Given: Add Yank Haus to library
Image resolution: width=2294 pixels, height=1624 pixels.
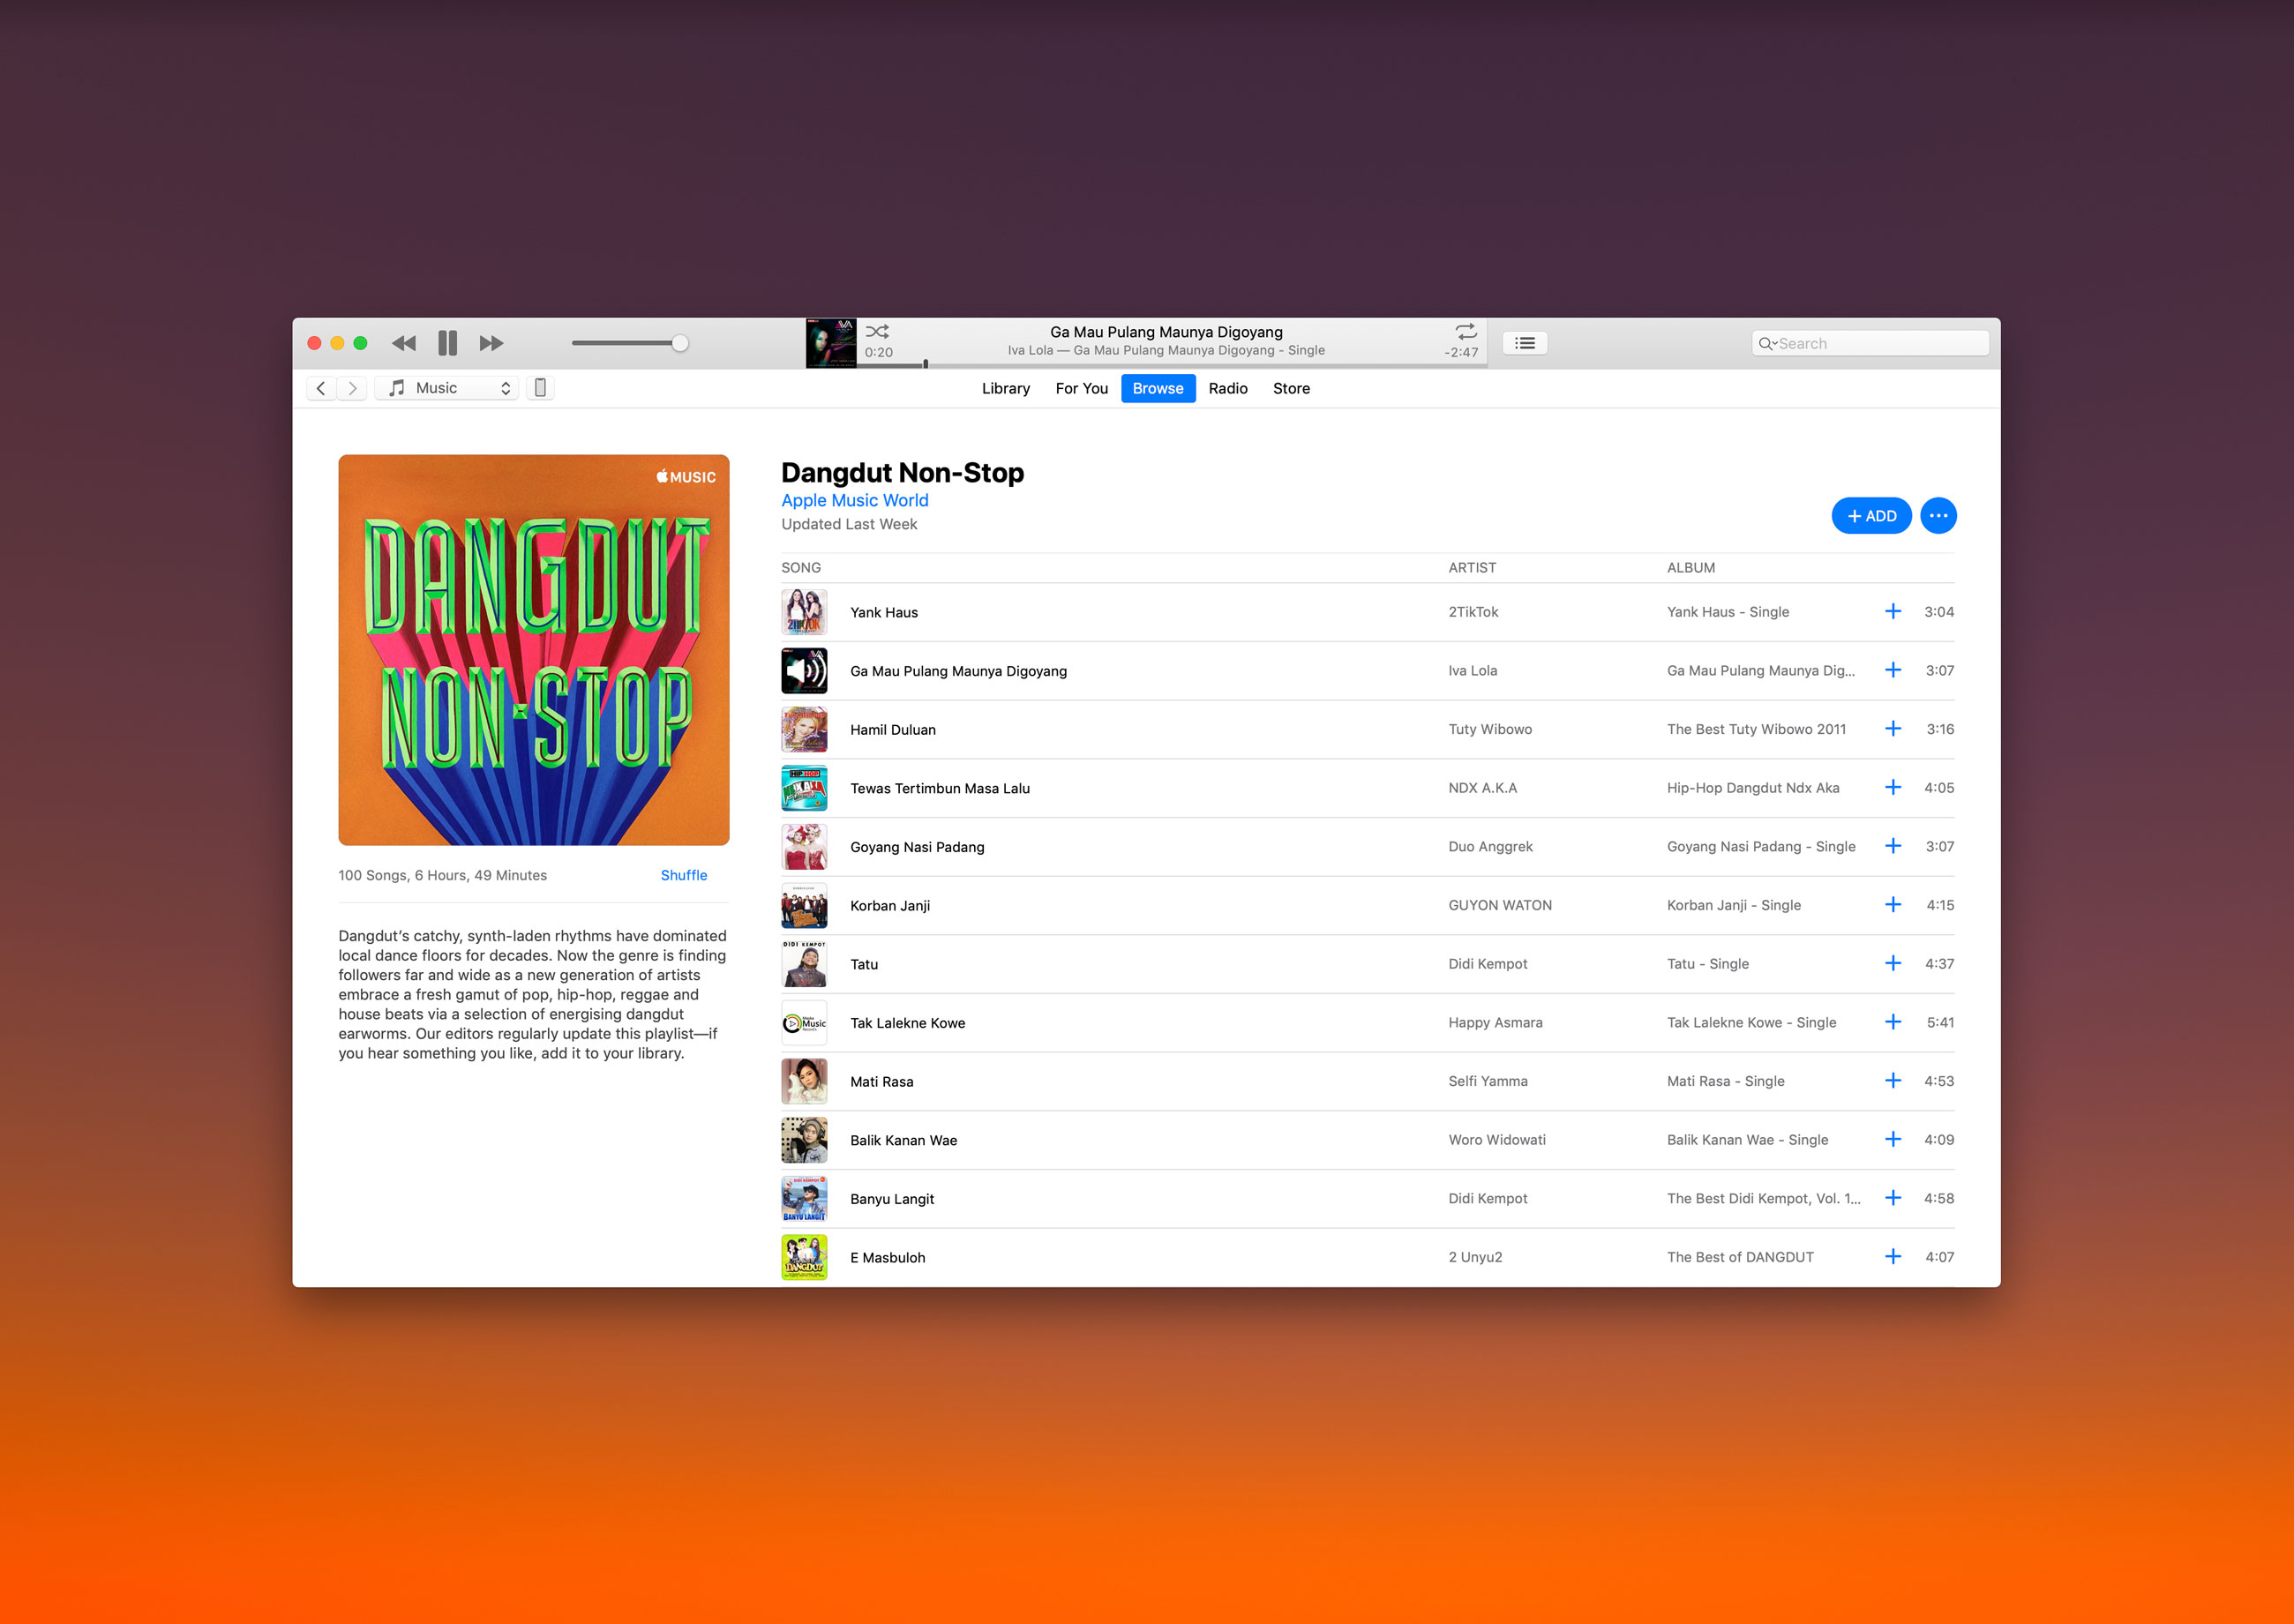Looking at the screenshot, I should point(1892,611).
